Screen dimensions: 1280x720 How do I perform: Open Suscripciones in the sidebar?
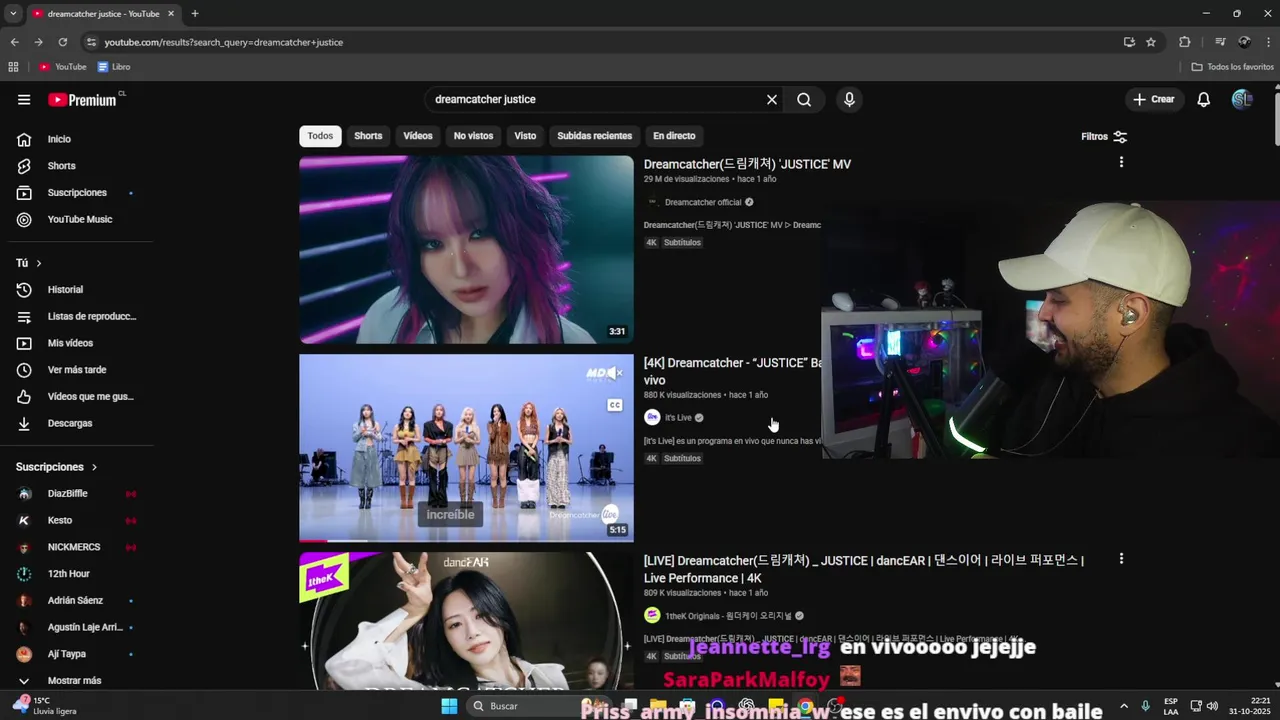click(x=77, y=193)
